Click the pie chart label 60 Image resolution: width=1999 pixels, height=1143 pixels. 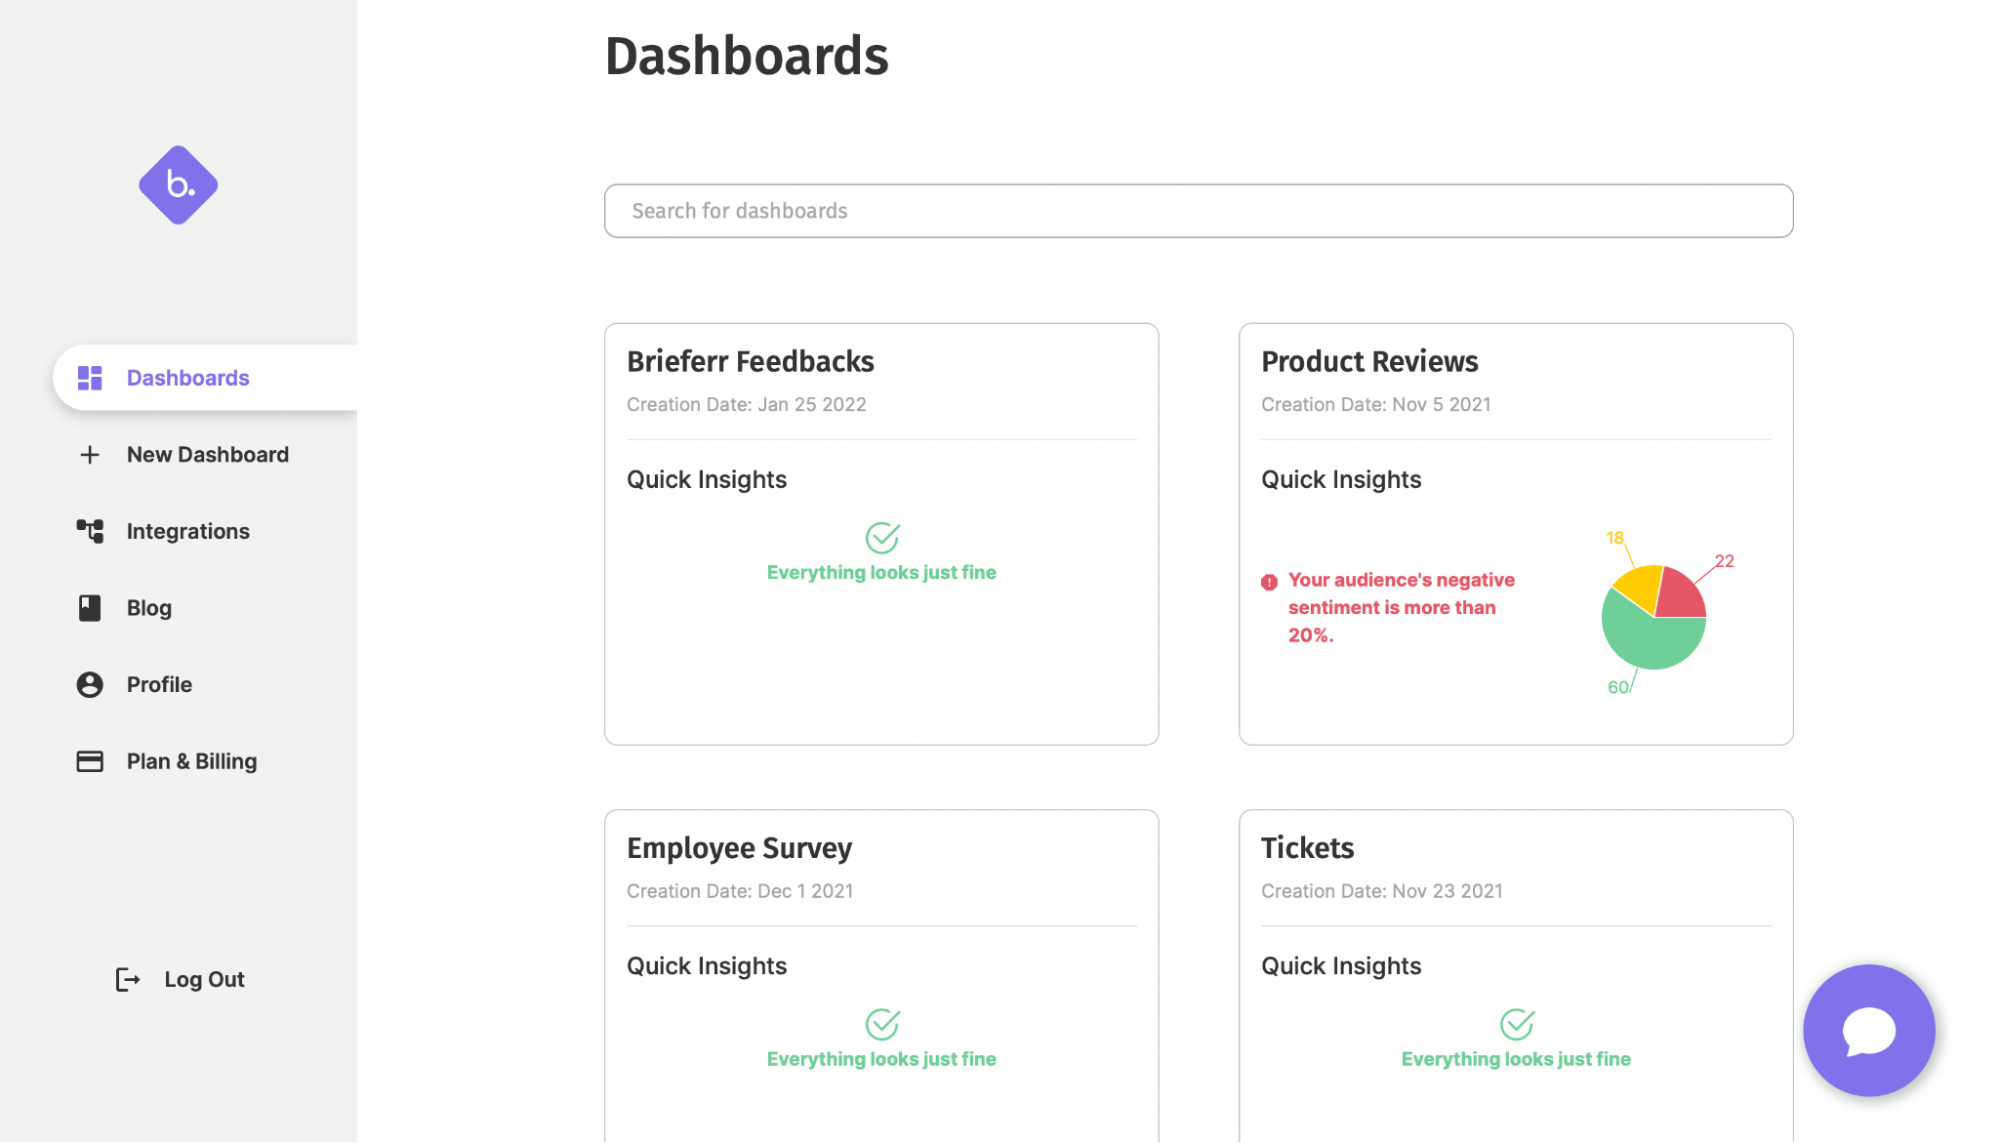pyautogui.click(x=1617, y=687)
